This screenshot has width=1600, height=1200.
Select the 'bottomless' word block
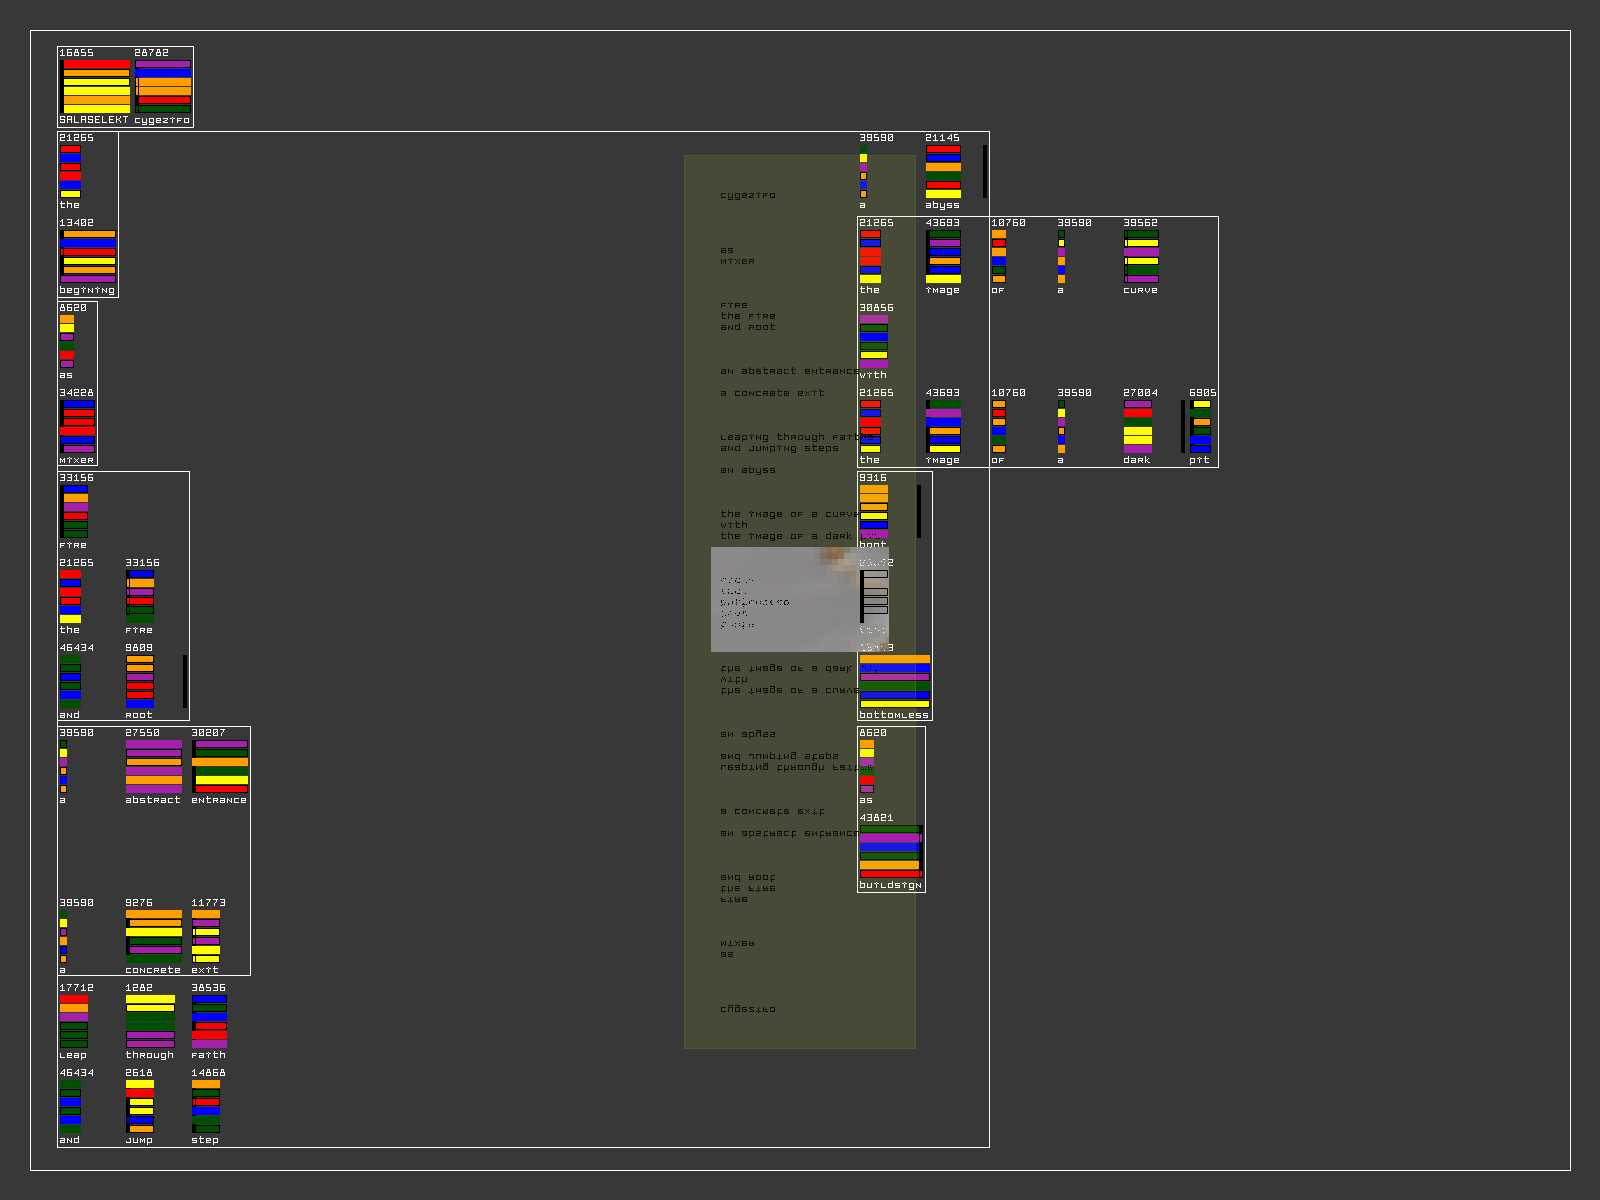tap(894, 682)
